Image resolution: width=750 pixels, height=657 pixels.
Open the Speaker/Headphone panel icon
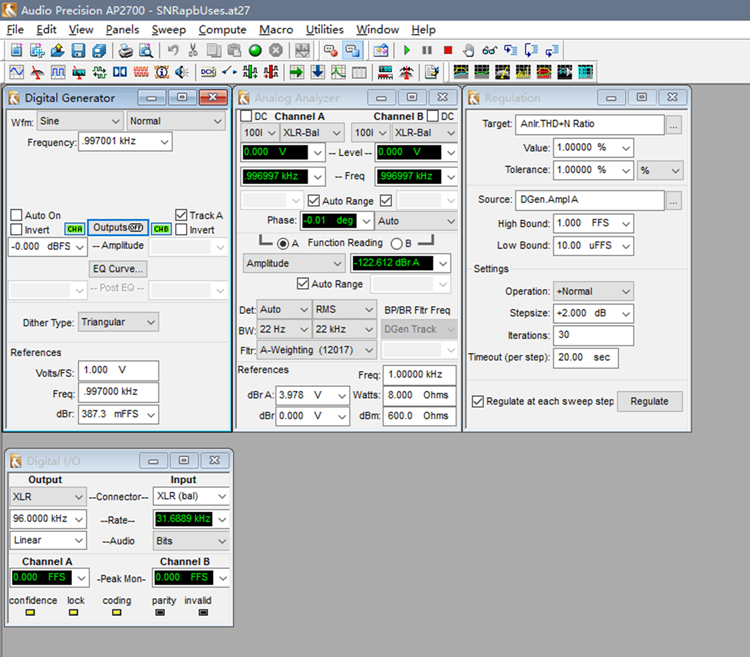click(182, 72)
